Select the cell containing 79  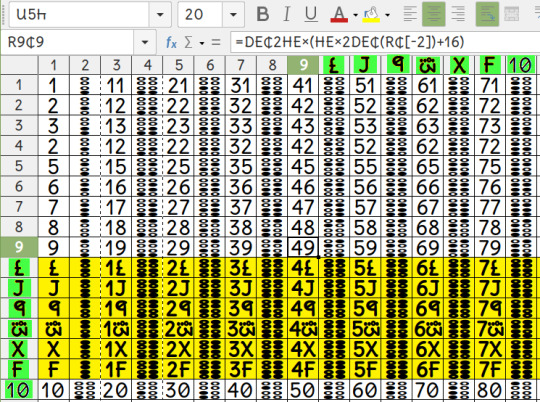pos(490,247)
